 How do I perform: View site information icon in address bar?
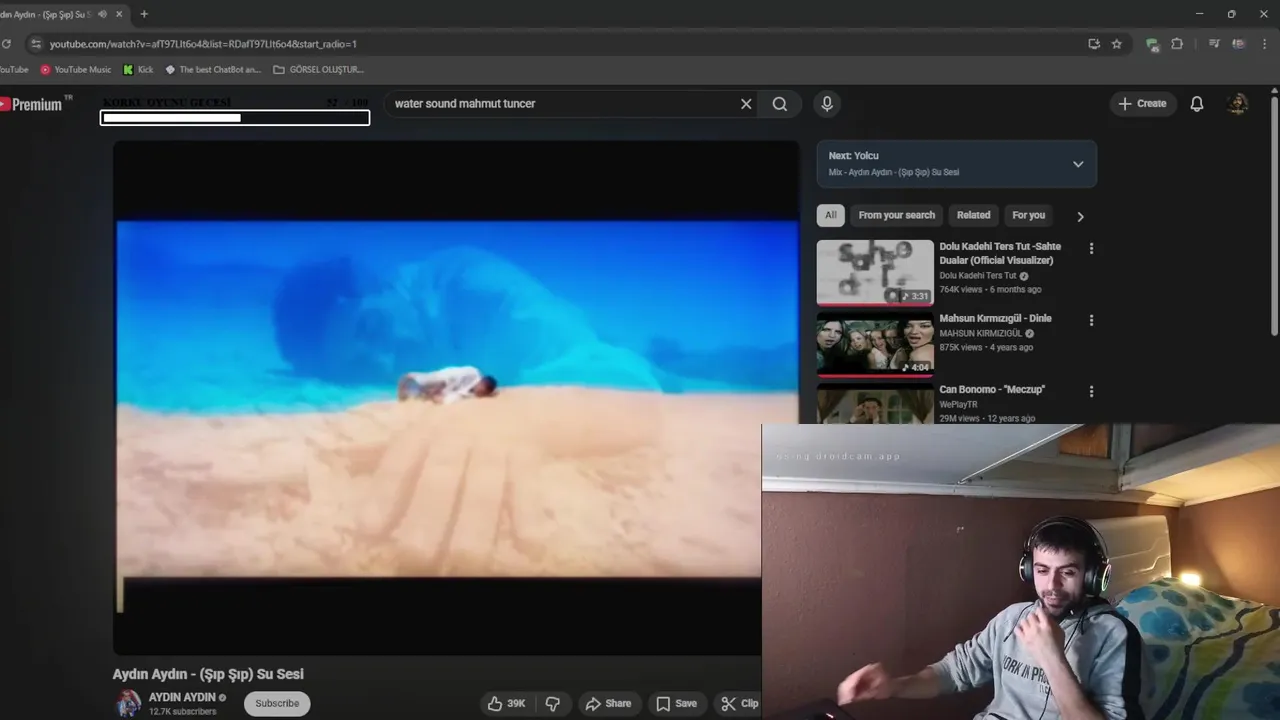coord(36,44)
